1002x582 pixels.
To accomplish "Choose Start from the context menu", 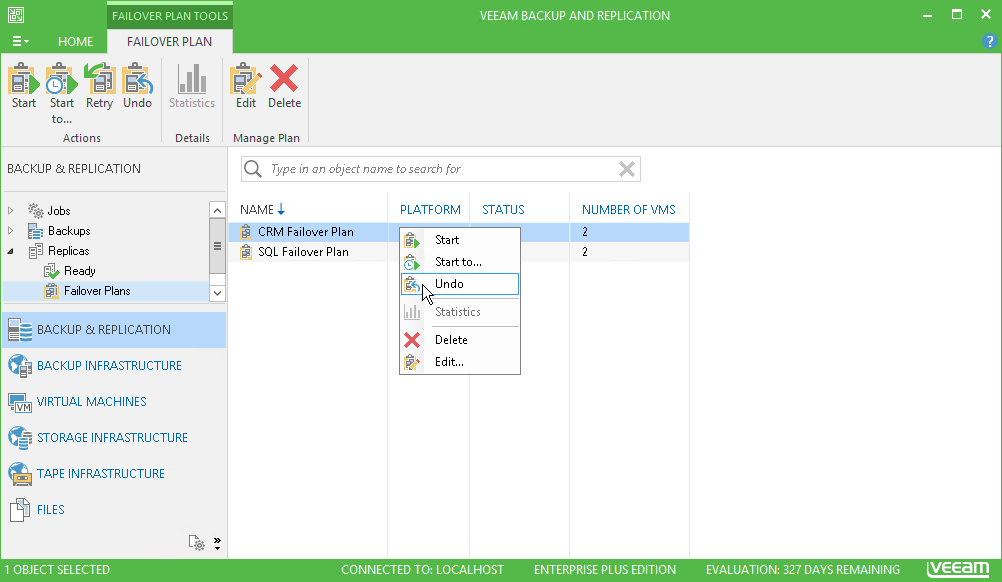I will [459, 240].
